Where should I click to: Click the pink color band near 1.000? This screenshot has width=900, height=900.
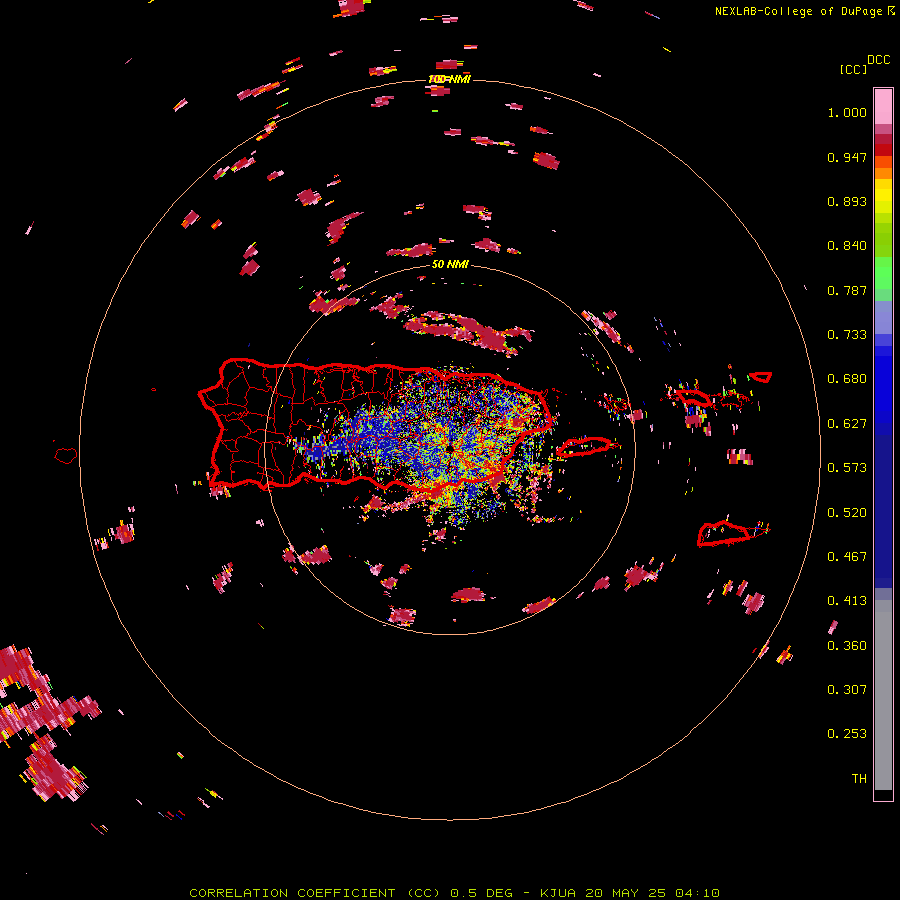pos(883,106)
